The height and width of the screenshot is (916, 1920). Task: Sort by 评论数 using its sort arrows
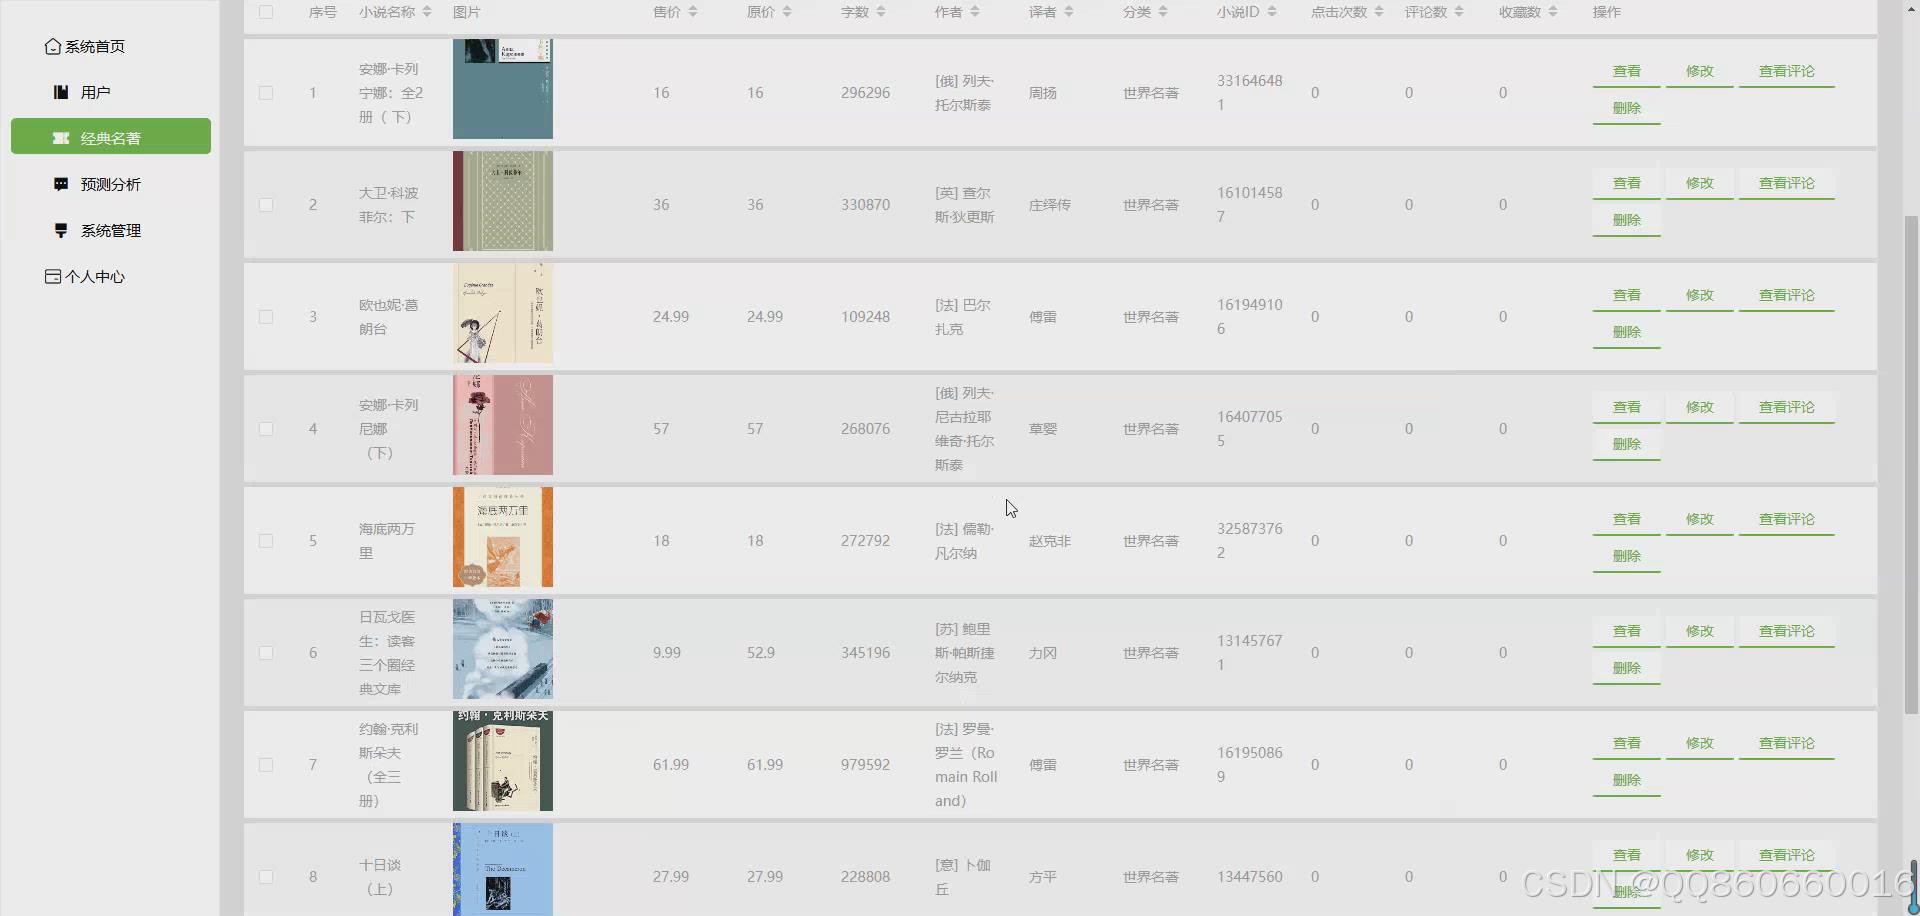coord(1459,12)
